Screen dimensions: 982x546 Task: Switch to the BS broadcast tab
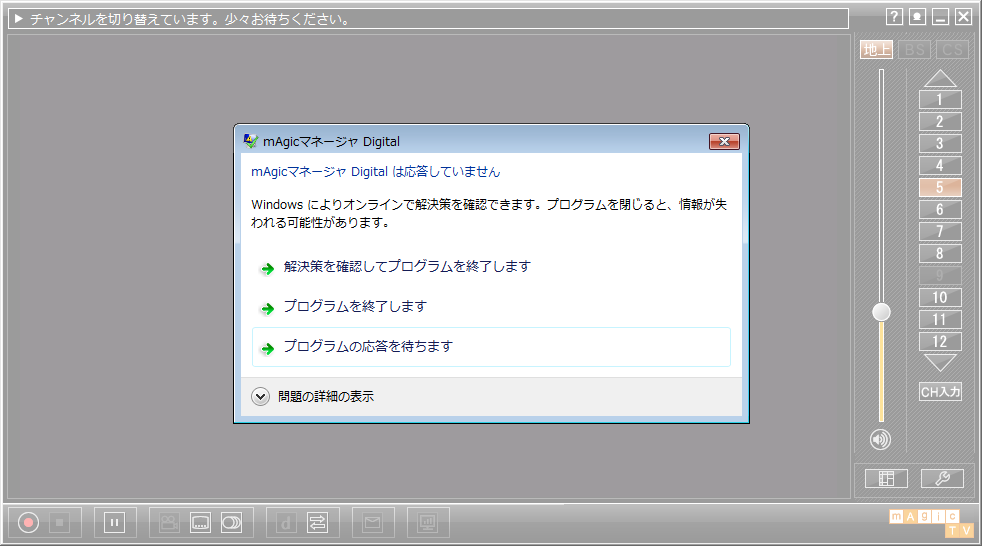(914, 49)
